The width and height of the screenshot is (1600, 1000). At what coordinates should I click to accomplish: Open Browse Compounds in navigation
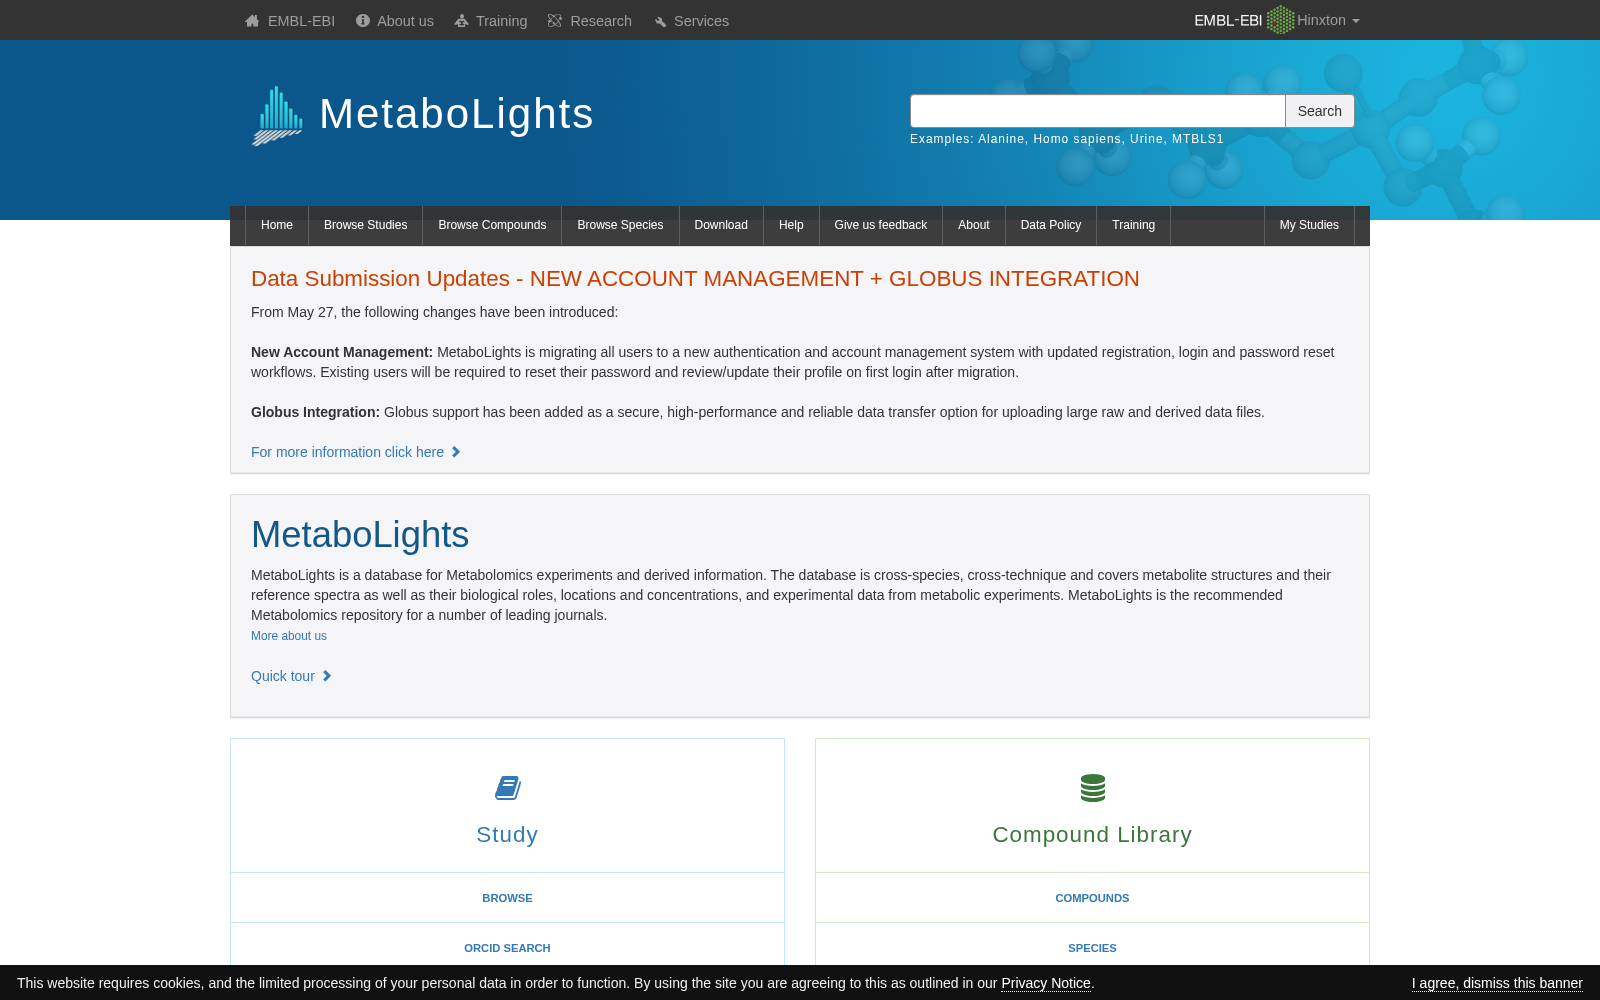coord(492,225)
